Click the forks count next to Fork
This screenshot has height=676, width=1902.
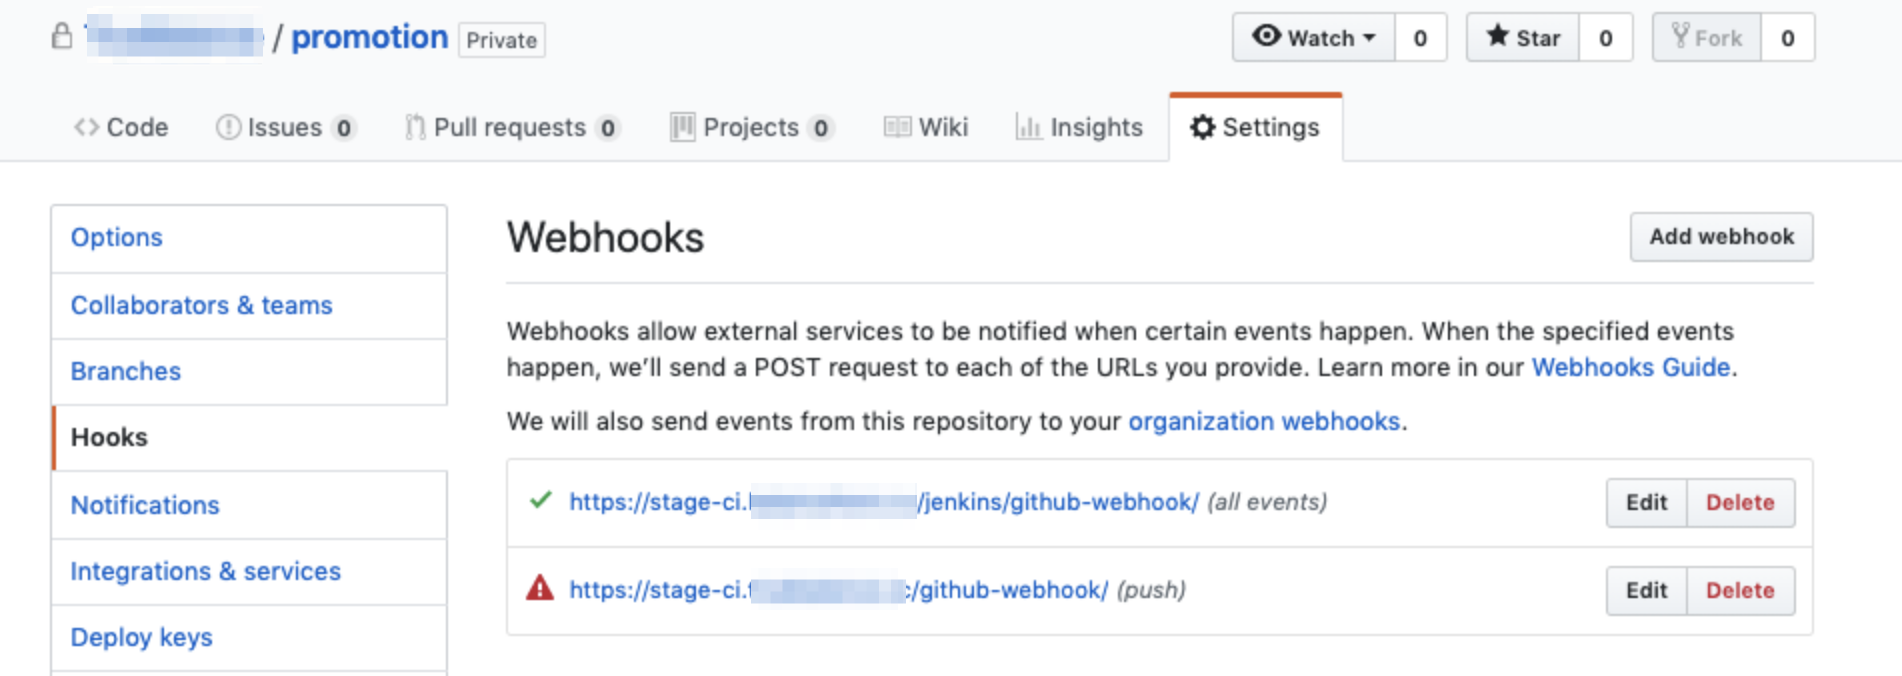[1788, 38]
